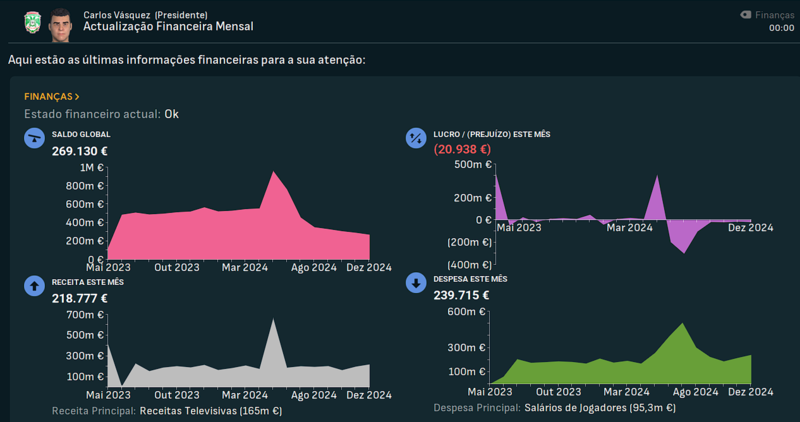Image resolution: width=800 pixels, height=422 pixels.
Task: Click the RECEITA ESTE MÊS heading
Action: click(x=88, y=282)
